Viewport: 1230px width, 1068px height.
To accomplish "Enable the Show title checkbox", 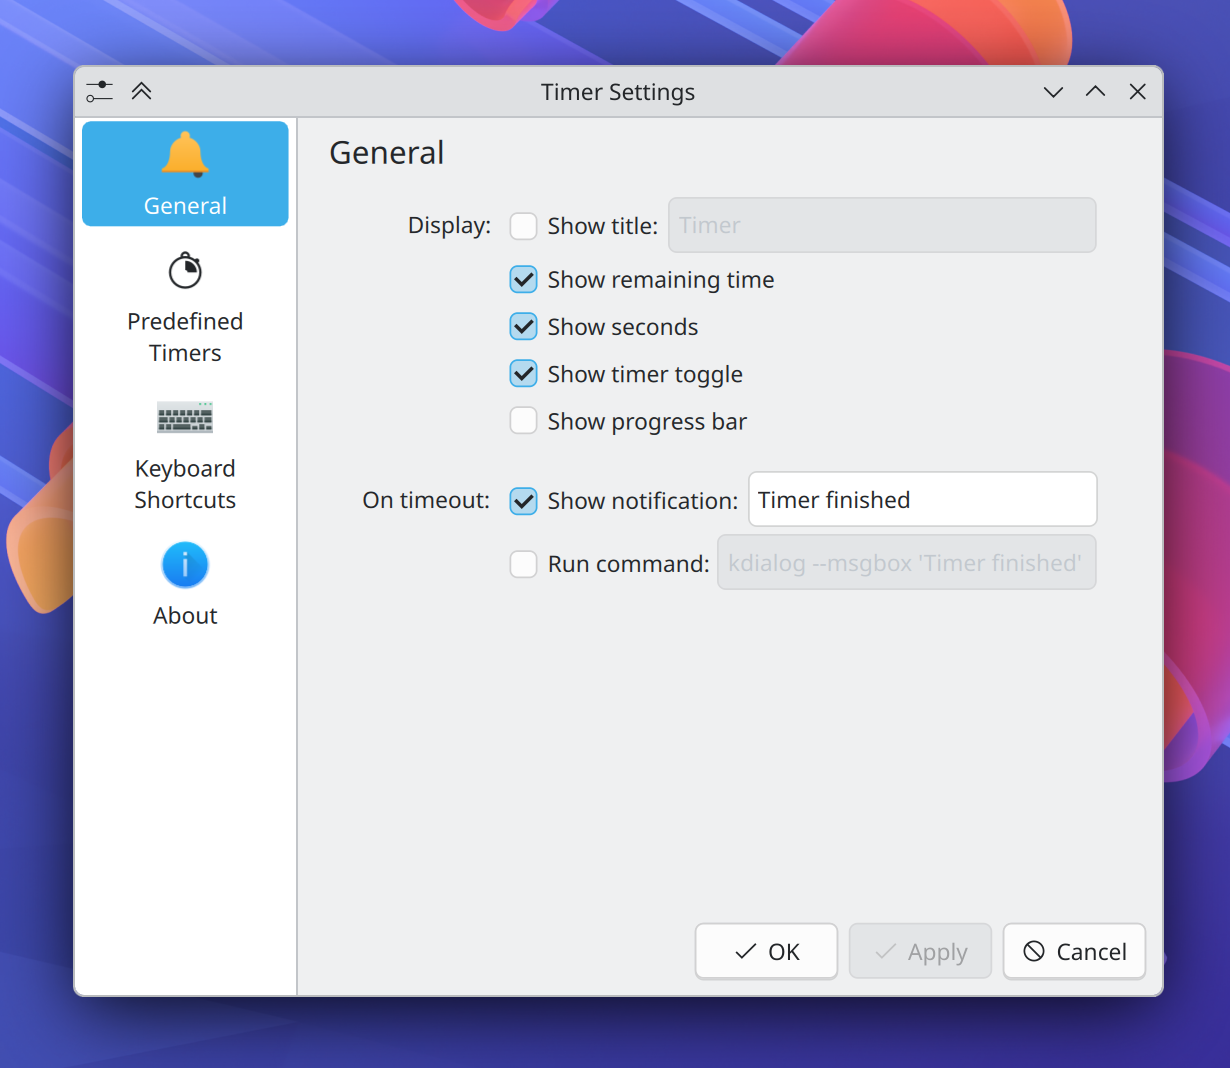I will (x=523, y=226).
